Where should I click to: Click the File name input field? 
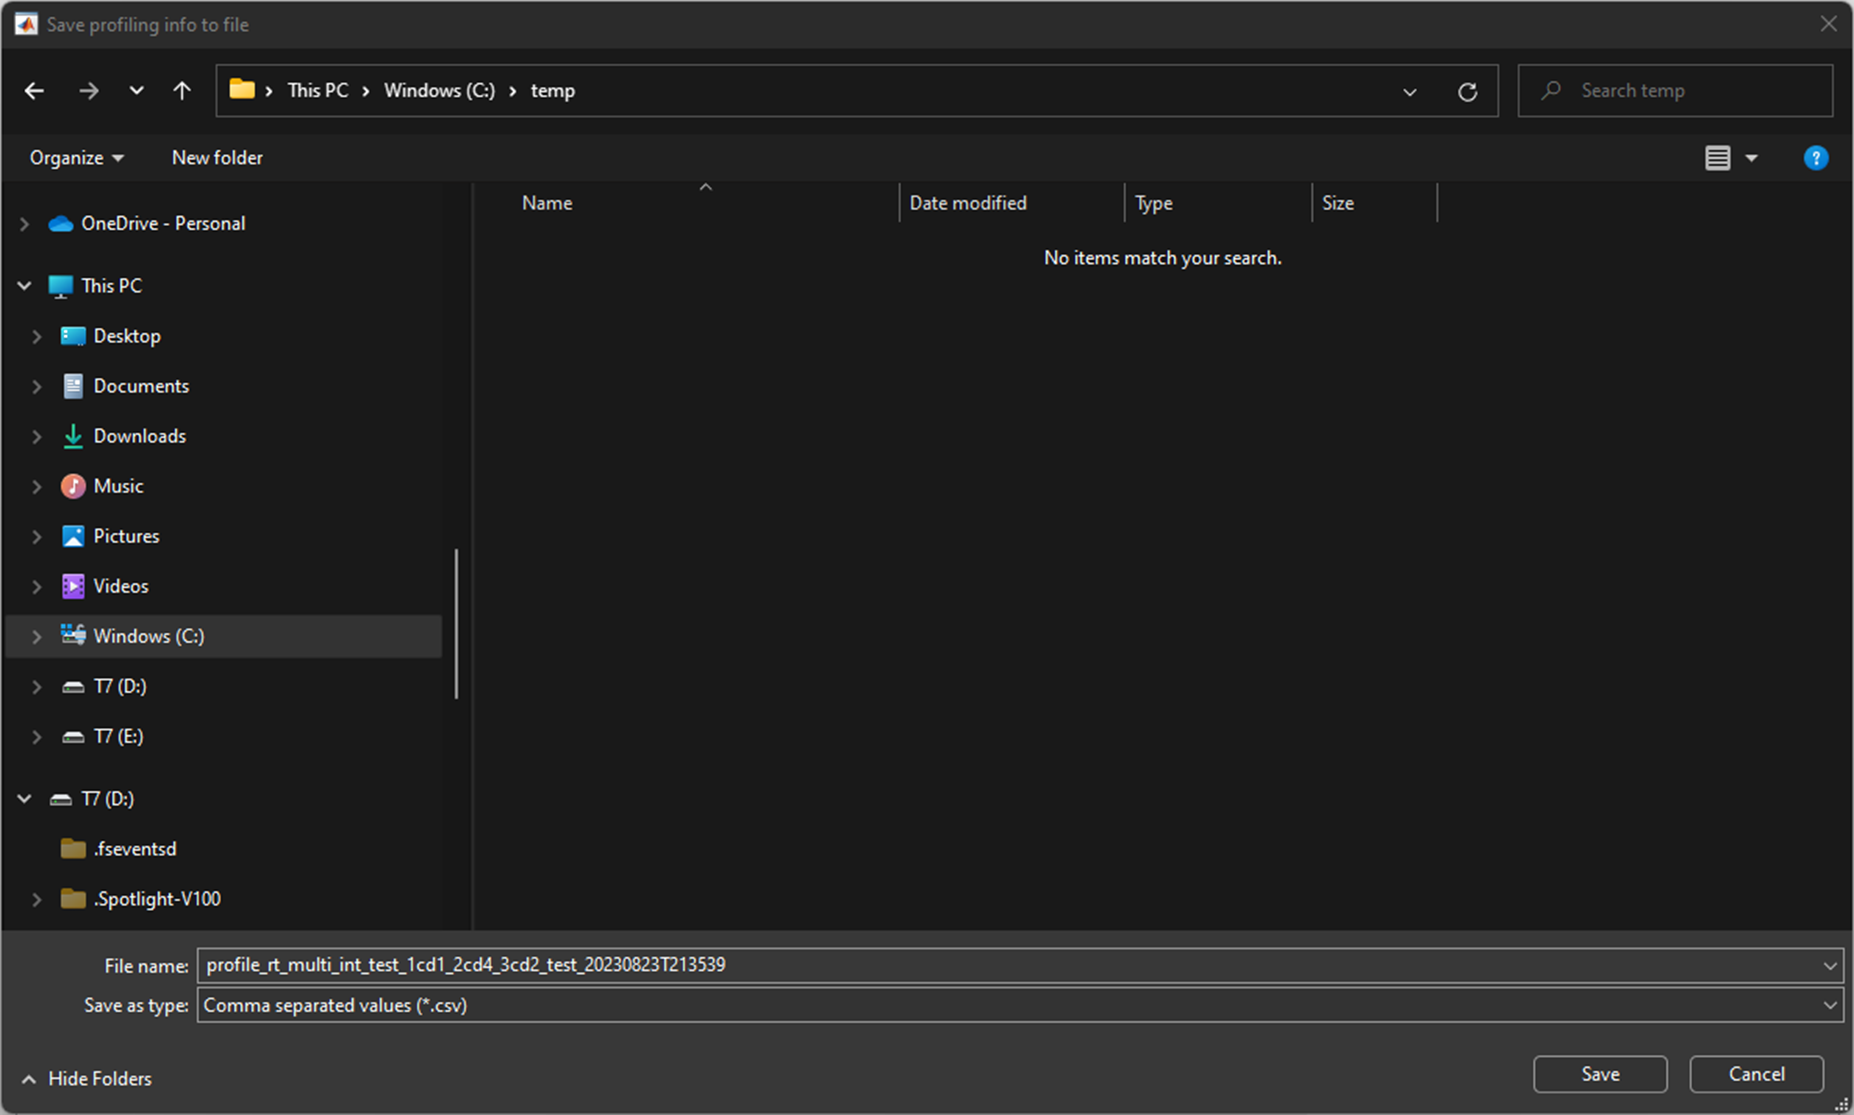(1000, 965)
